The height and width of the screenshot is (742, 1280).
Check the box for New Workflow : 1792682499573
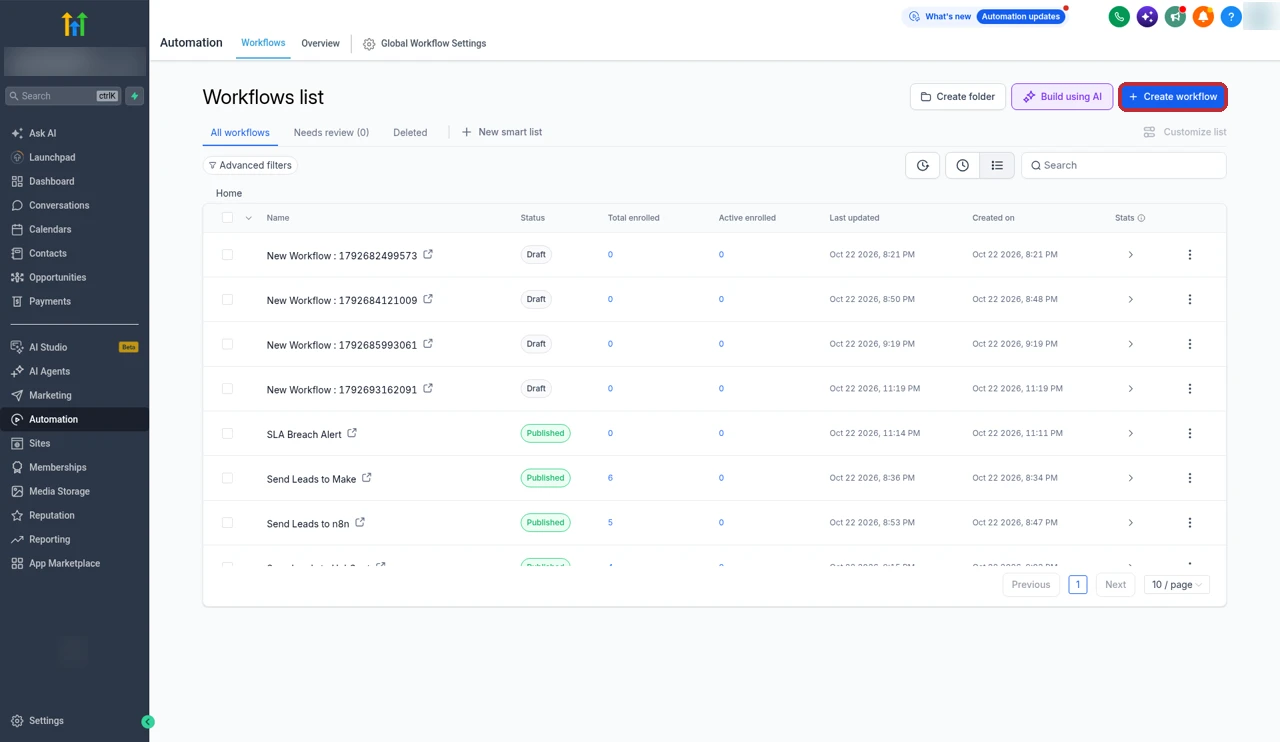pos(227,255)
